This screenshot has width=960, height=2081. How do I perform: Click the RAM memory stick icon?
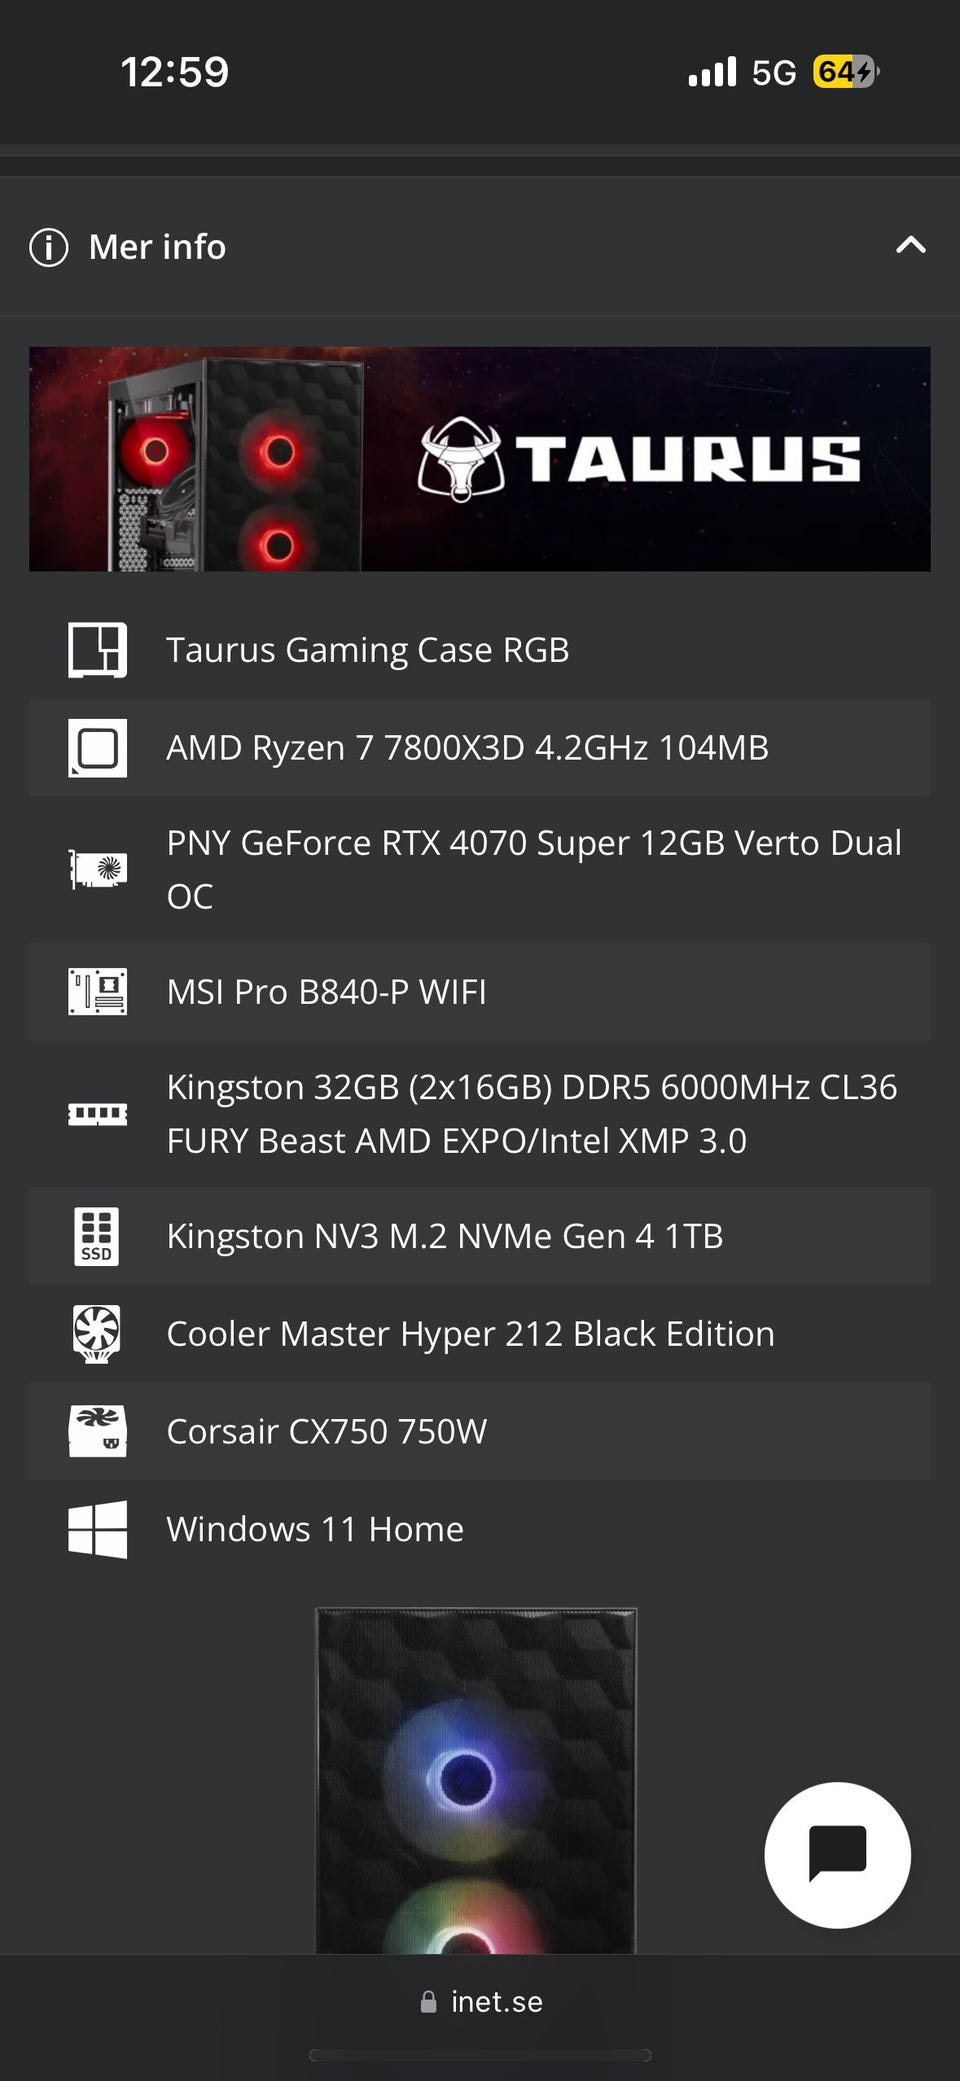click(x=97, y=1114)
